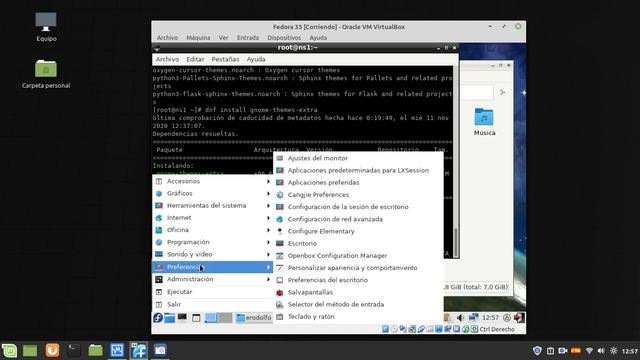Image resolution: width=640 pixels, height=360 pixels.
Task: Click the Teclado y ratón icon
Action: coord(280,317)
